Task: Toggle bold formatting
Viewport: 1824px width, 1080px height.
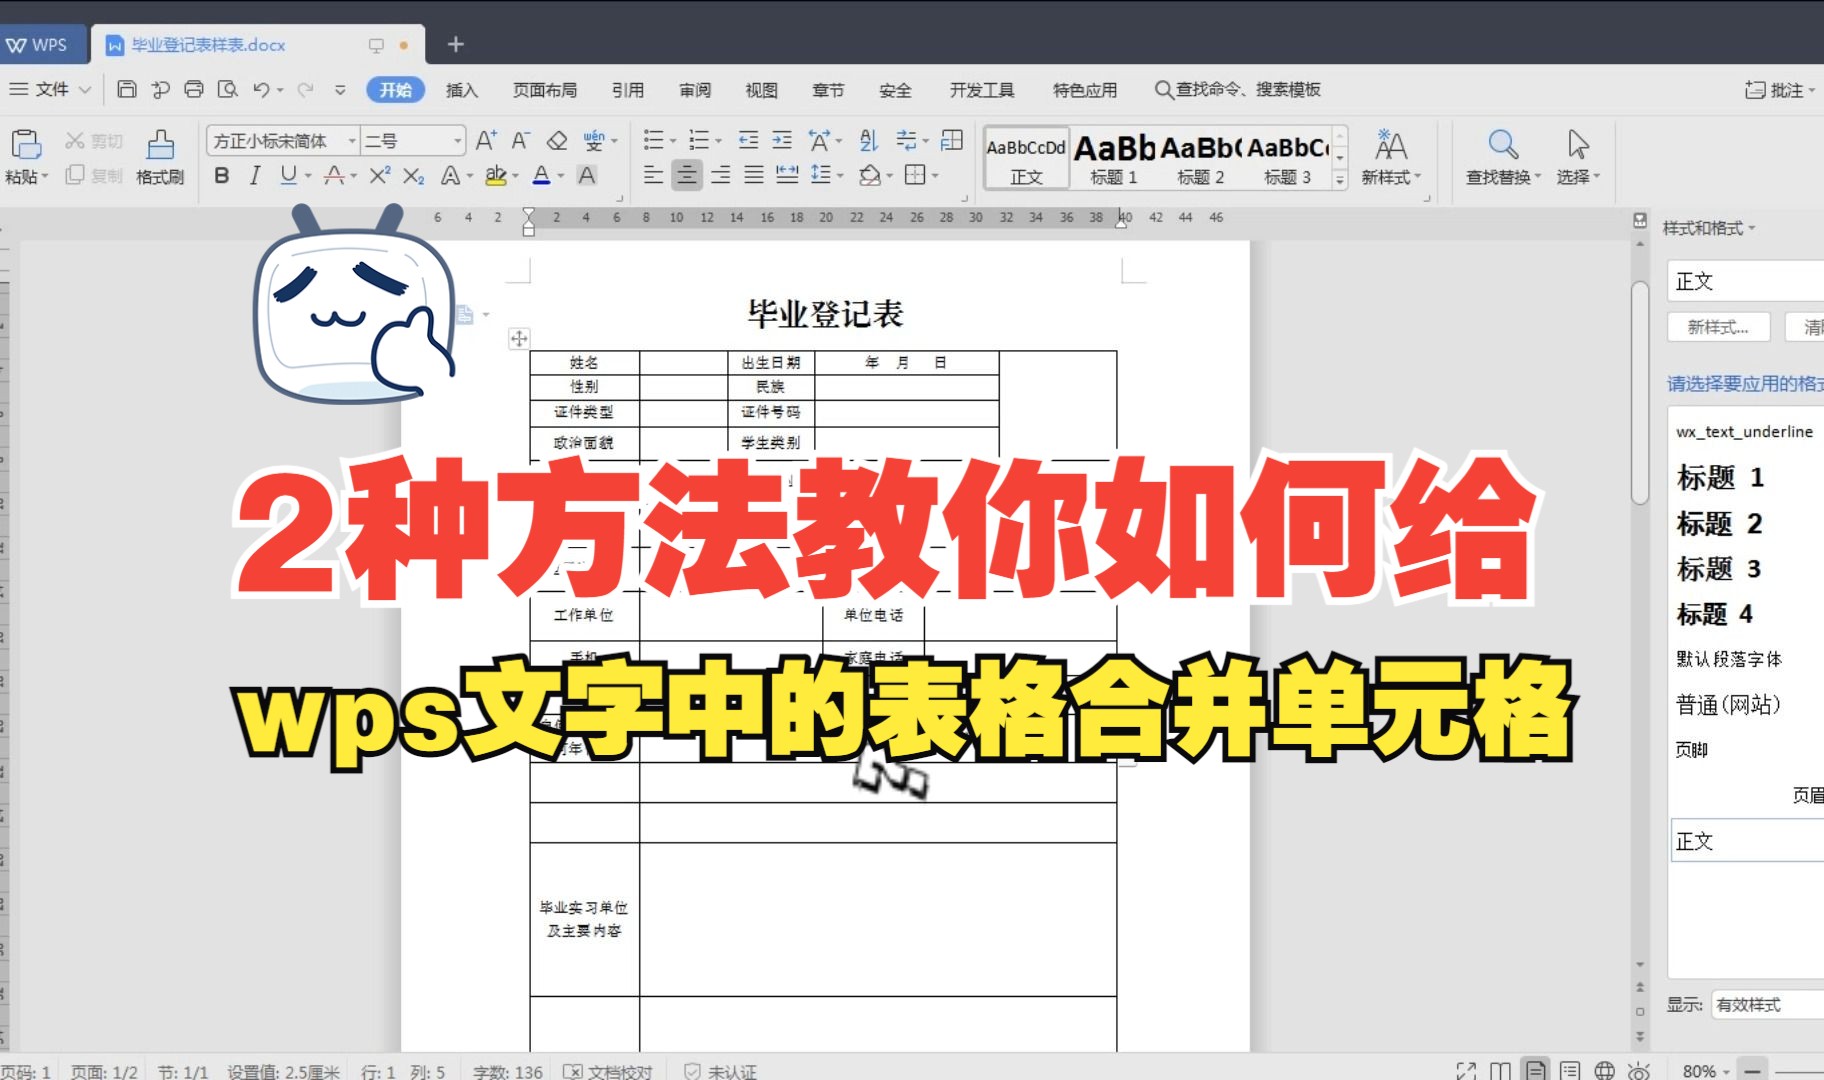Action: tap(221, 175)
